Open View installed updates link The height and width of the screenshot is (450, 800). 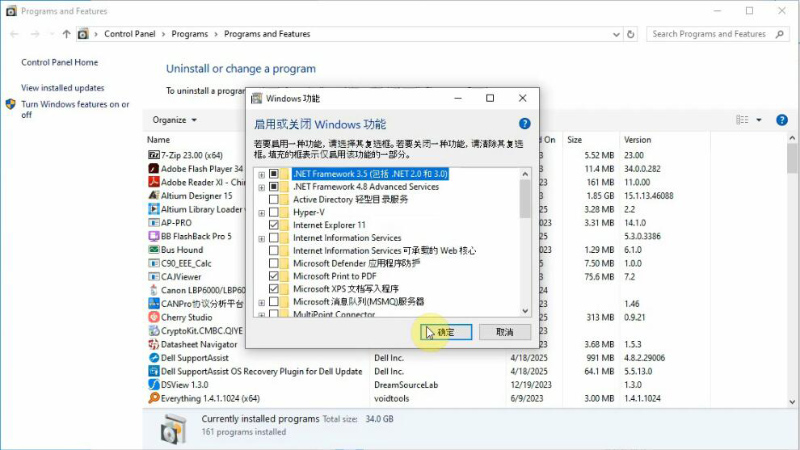pyautogui.click(x=63, y=88)
